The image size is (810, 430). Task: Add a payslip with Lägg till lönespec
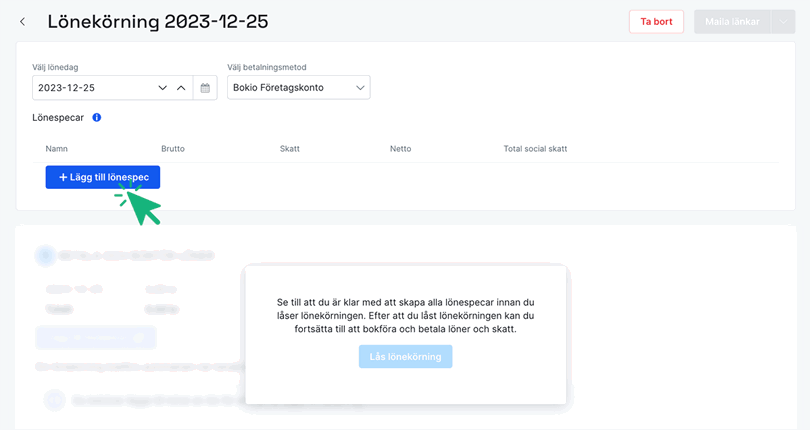pyautogui.click(x=103, y=177)
